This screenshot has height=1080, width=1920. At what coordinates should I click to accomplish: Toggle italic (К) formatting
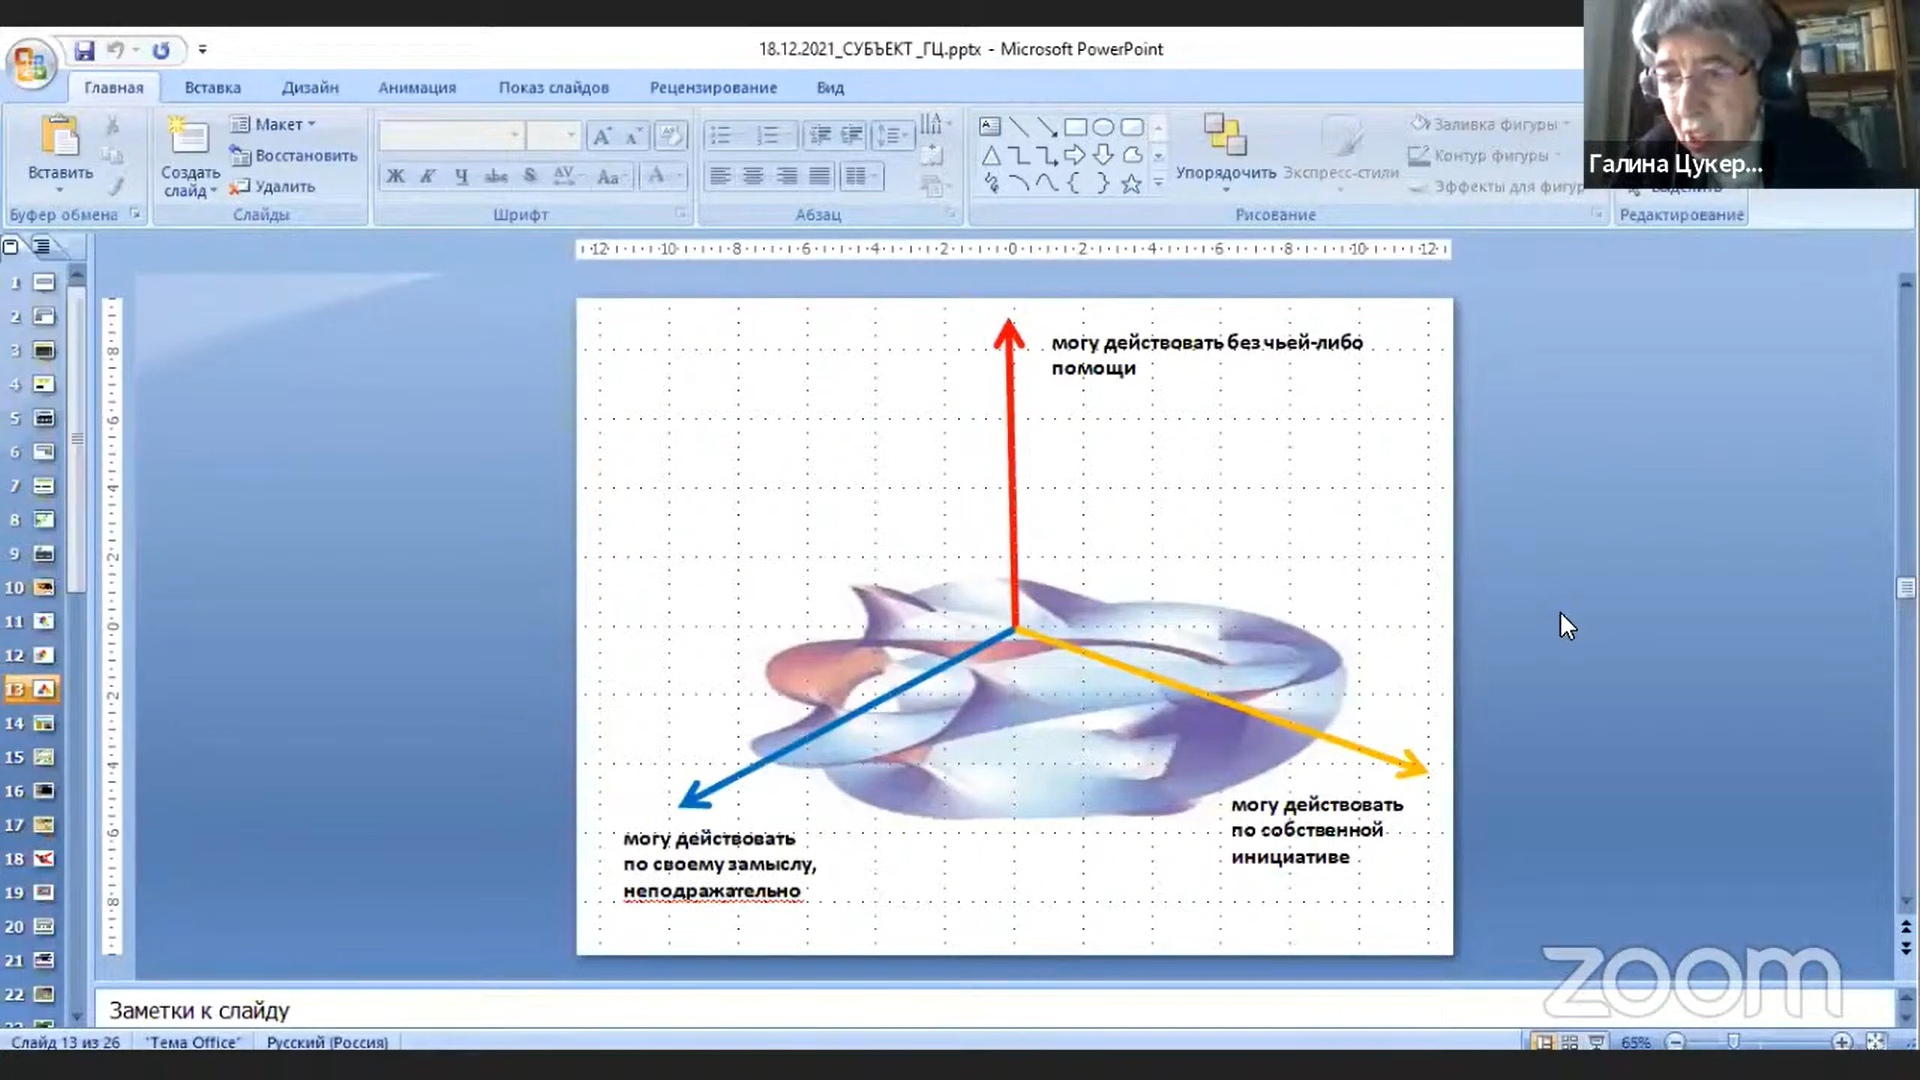[x=428, y=177]
